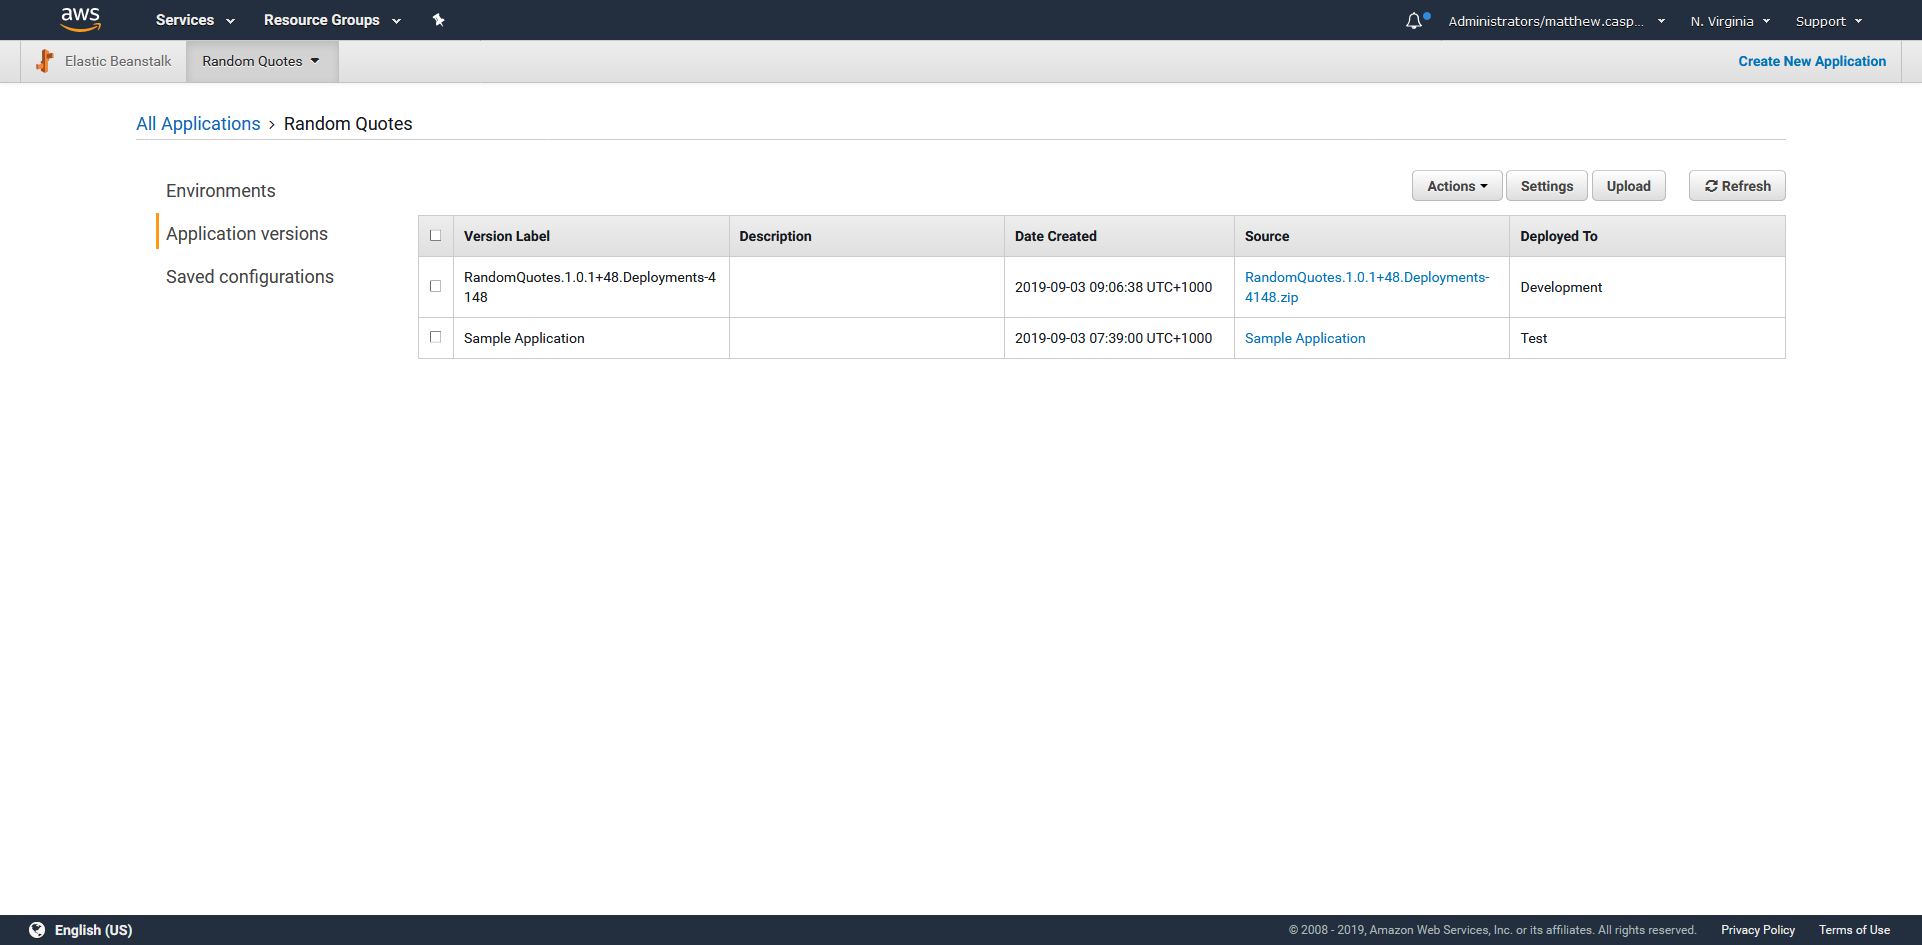Open Environments in the side navigation

[220, 191]
